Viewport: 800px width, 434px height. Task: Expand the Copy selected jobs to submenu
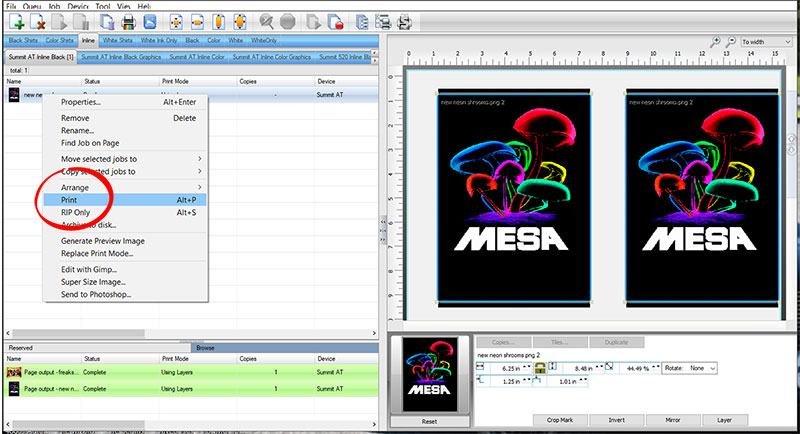[199, 171]
